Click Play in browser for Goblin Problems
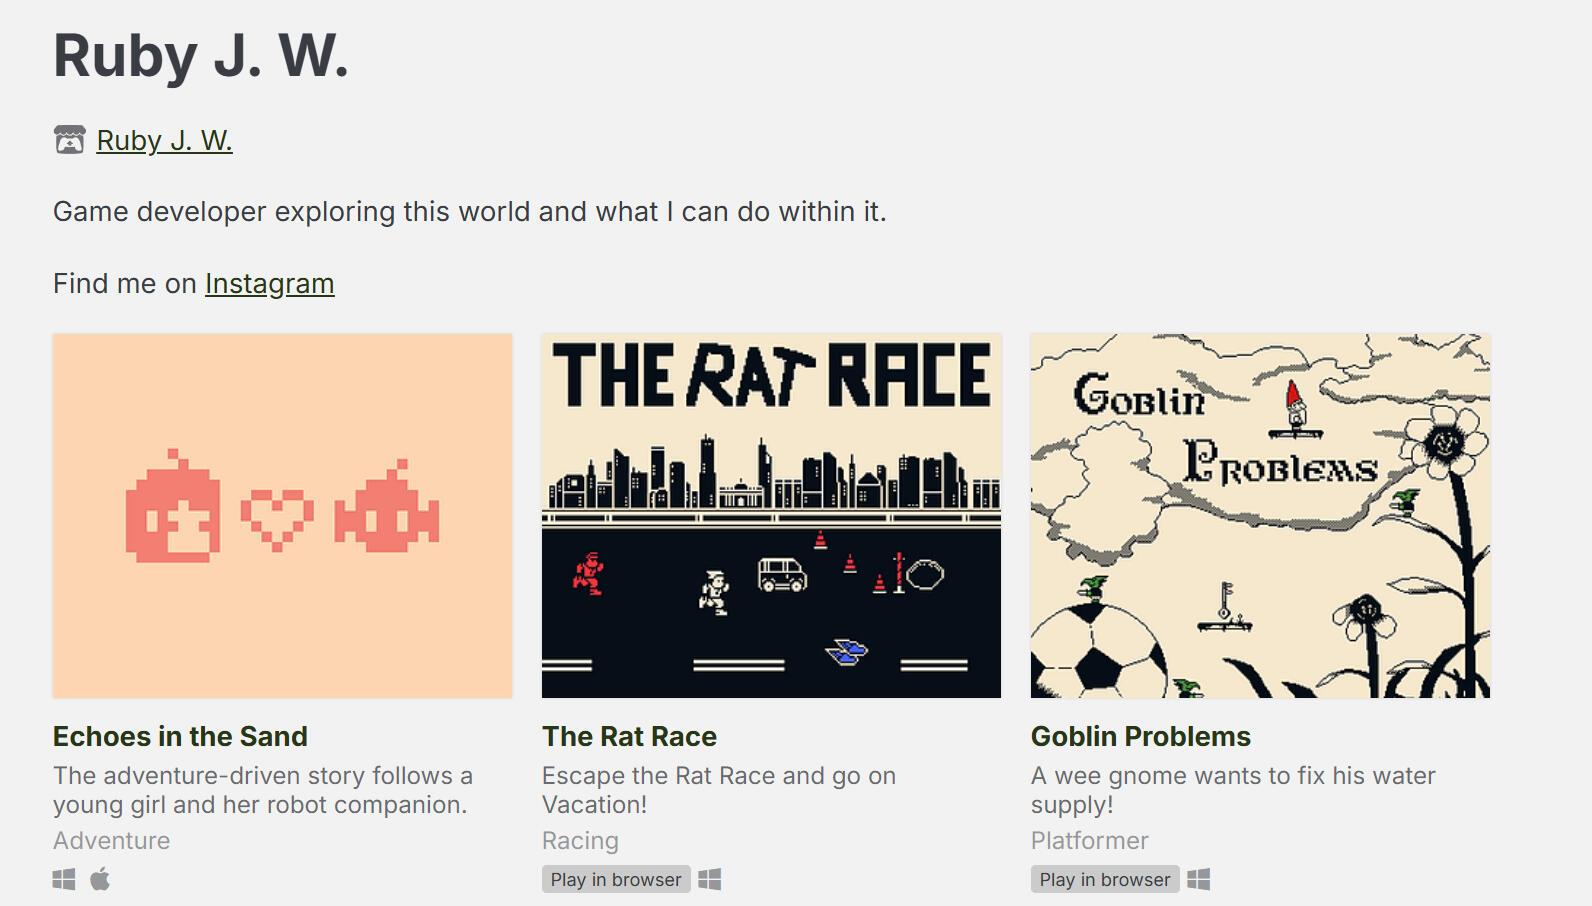Image resolution: width=1592 pixels, height=906 pixels. 1105,880
